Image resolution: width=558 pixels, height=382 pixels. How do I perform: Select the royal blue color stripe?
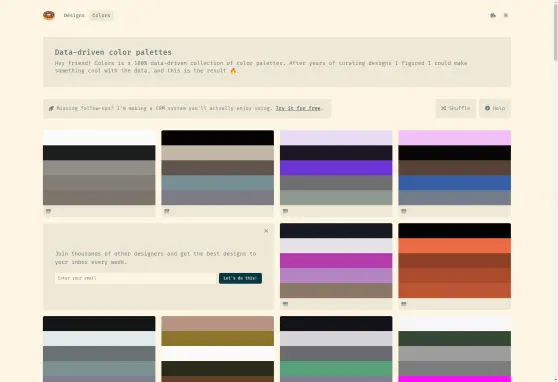point(454,183)
